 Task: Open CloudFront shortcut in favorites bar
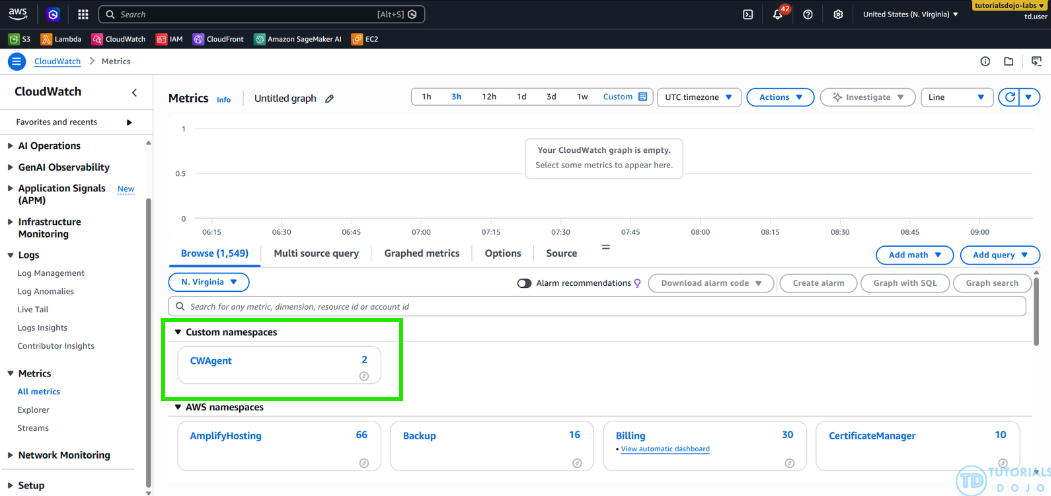219,40
